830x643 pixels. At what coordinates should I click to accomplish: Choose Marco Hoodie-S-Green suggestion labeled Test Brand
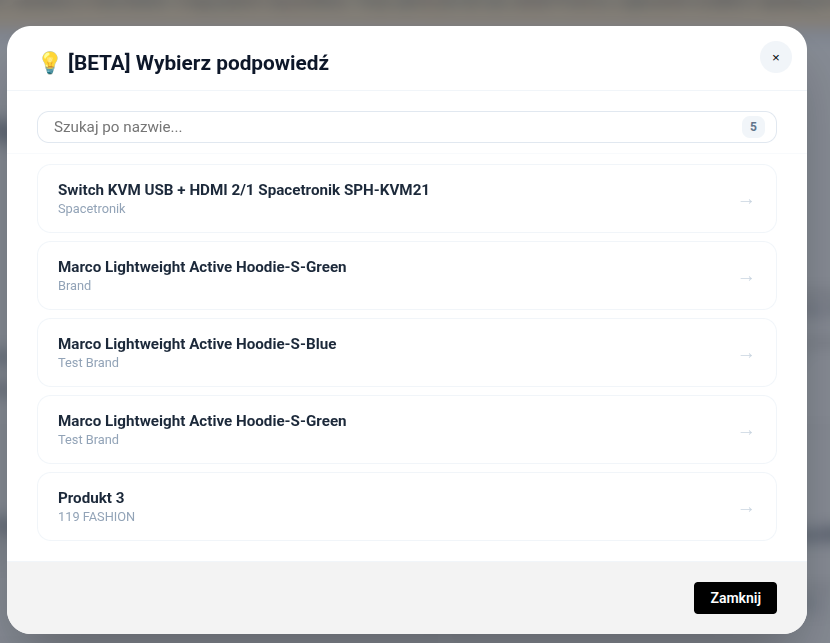click(202, 421)
